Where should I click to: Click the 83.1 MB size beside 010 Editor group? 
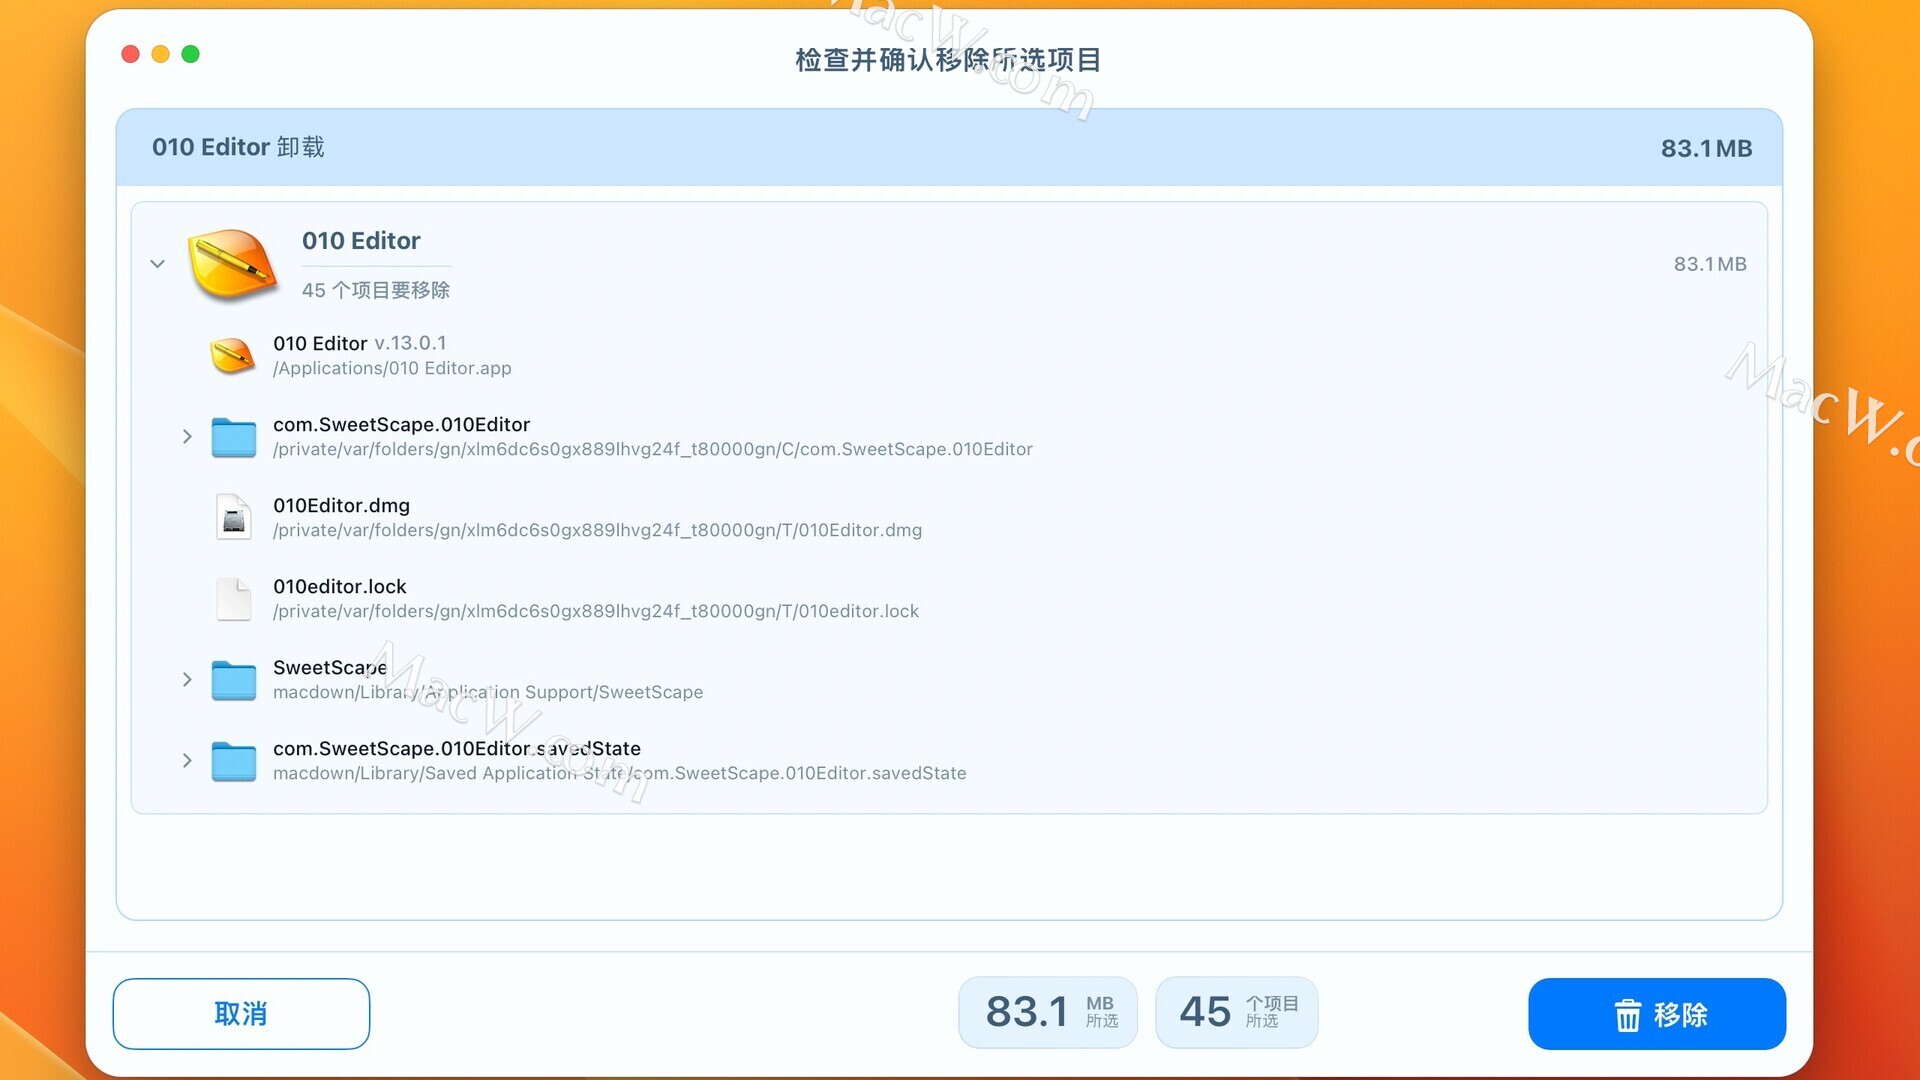tap(1710, 264)
